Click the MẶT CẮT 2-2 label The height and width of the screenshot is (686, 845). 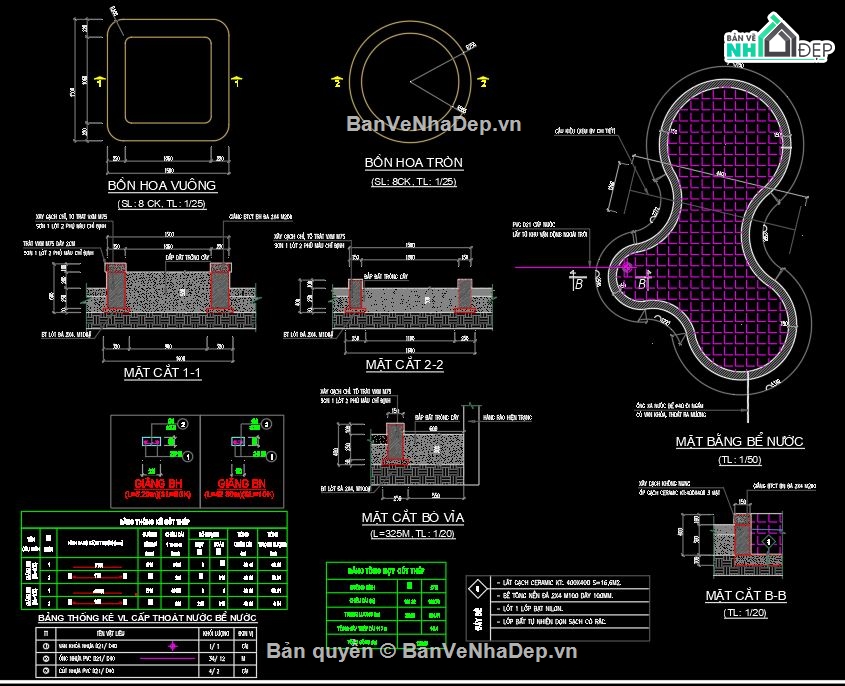coord(404,365)
